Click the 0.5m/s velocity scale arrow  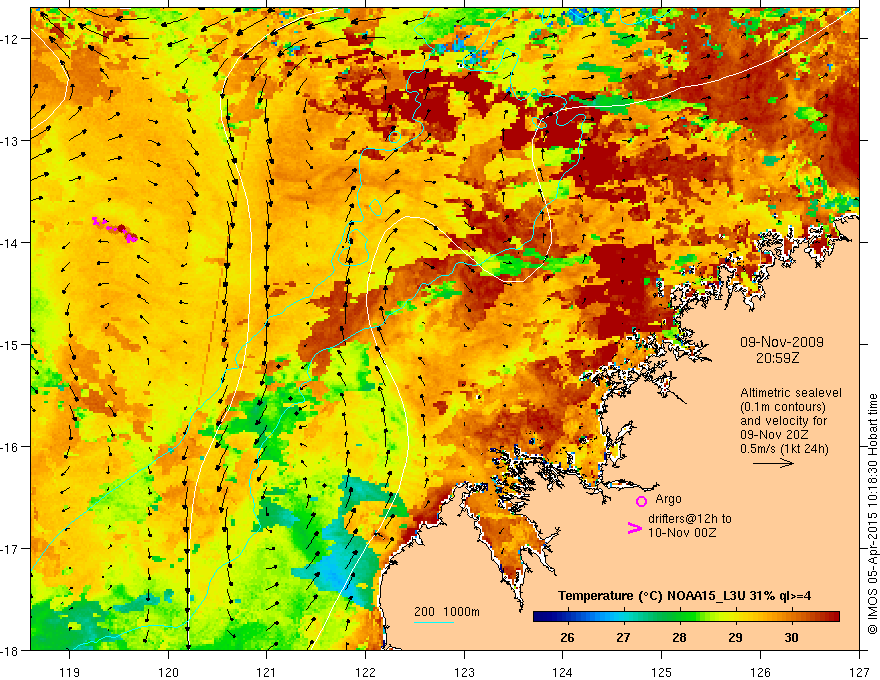click(x=773, y=463)
